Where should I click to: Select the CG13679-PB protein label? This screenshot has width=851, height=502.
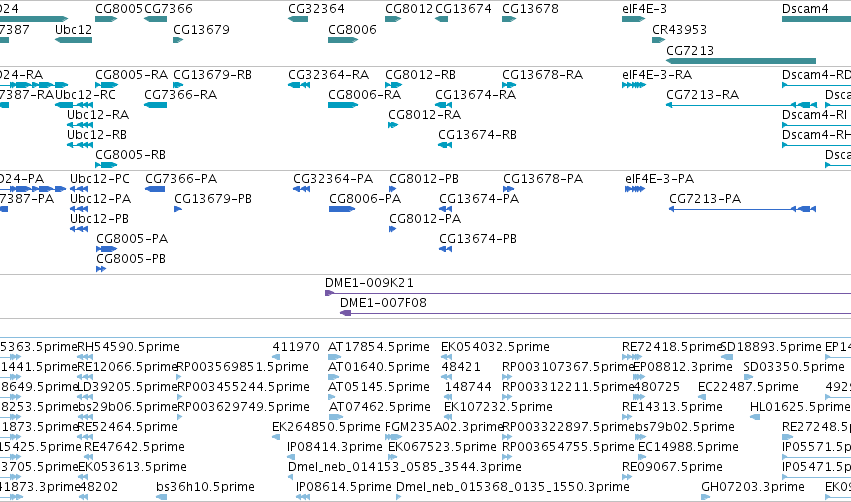tap(213, 199)
